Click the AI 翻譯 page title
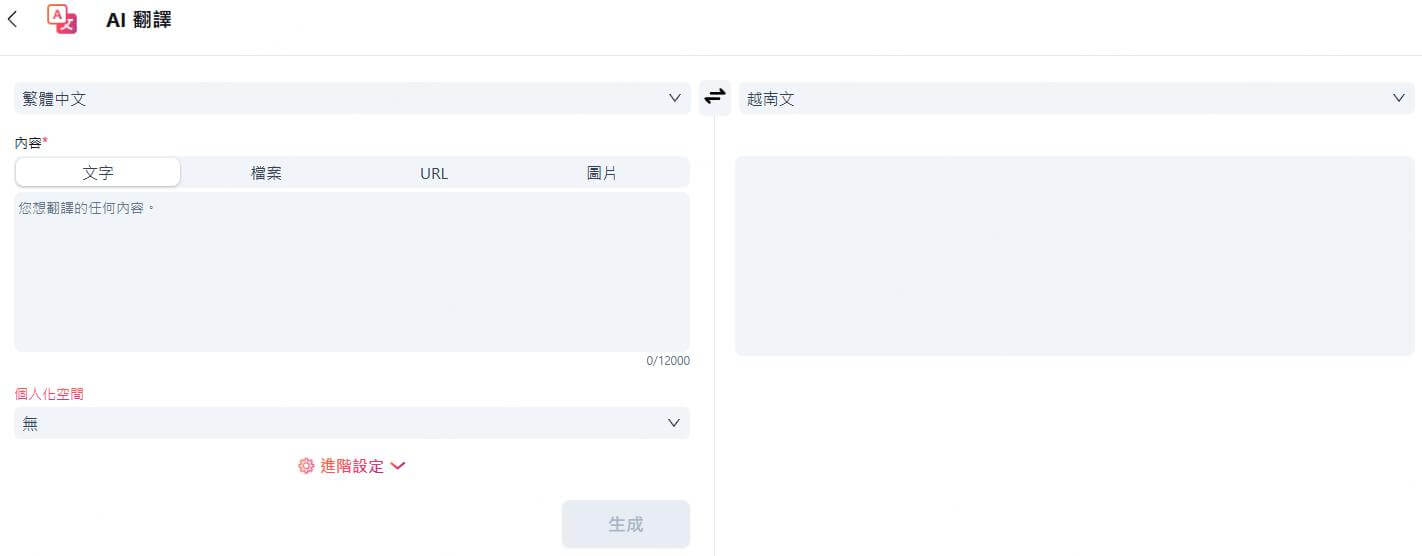 pyautogui.click(x=139, y=19)
